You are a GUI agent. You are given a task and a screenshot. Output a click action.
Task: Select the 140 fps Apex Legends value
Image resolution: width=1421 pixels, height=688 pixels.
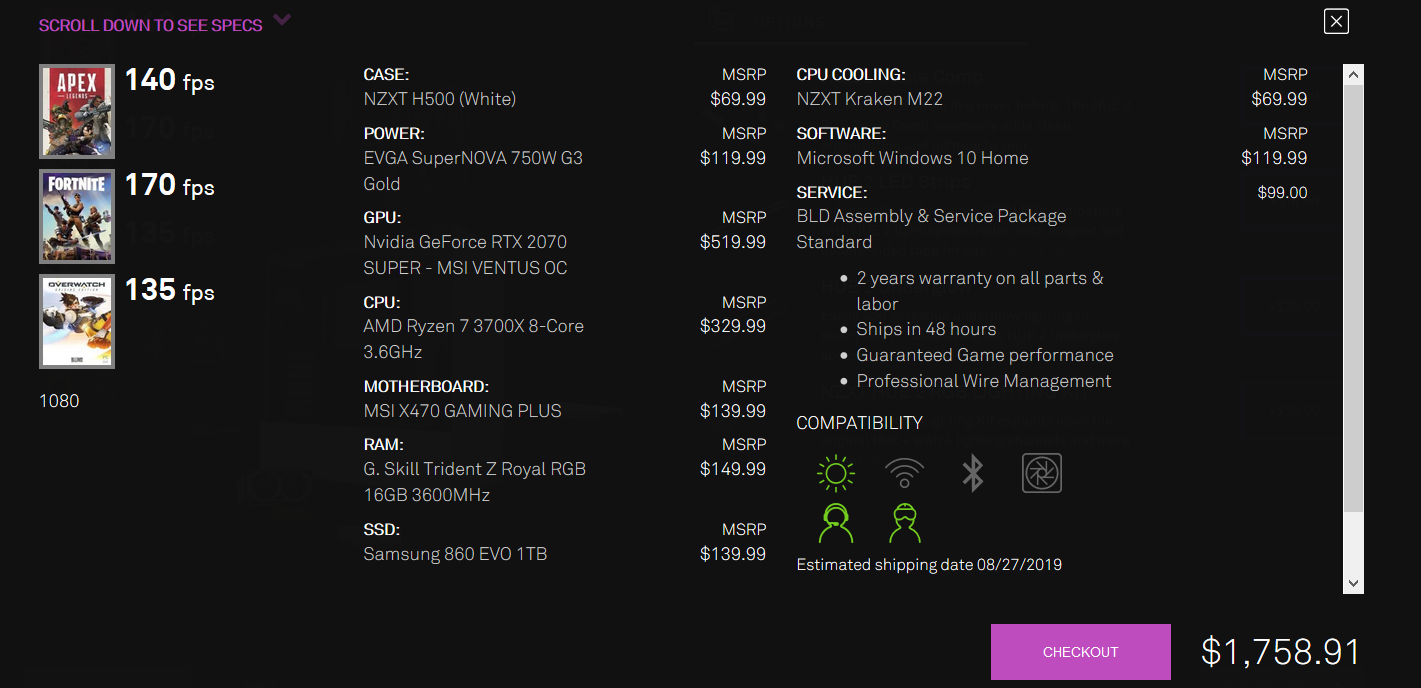[170, 80]
